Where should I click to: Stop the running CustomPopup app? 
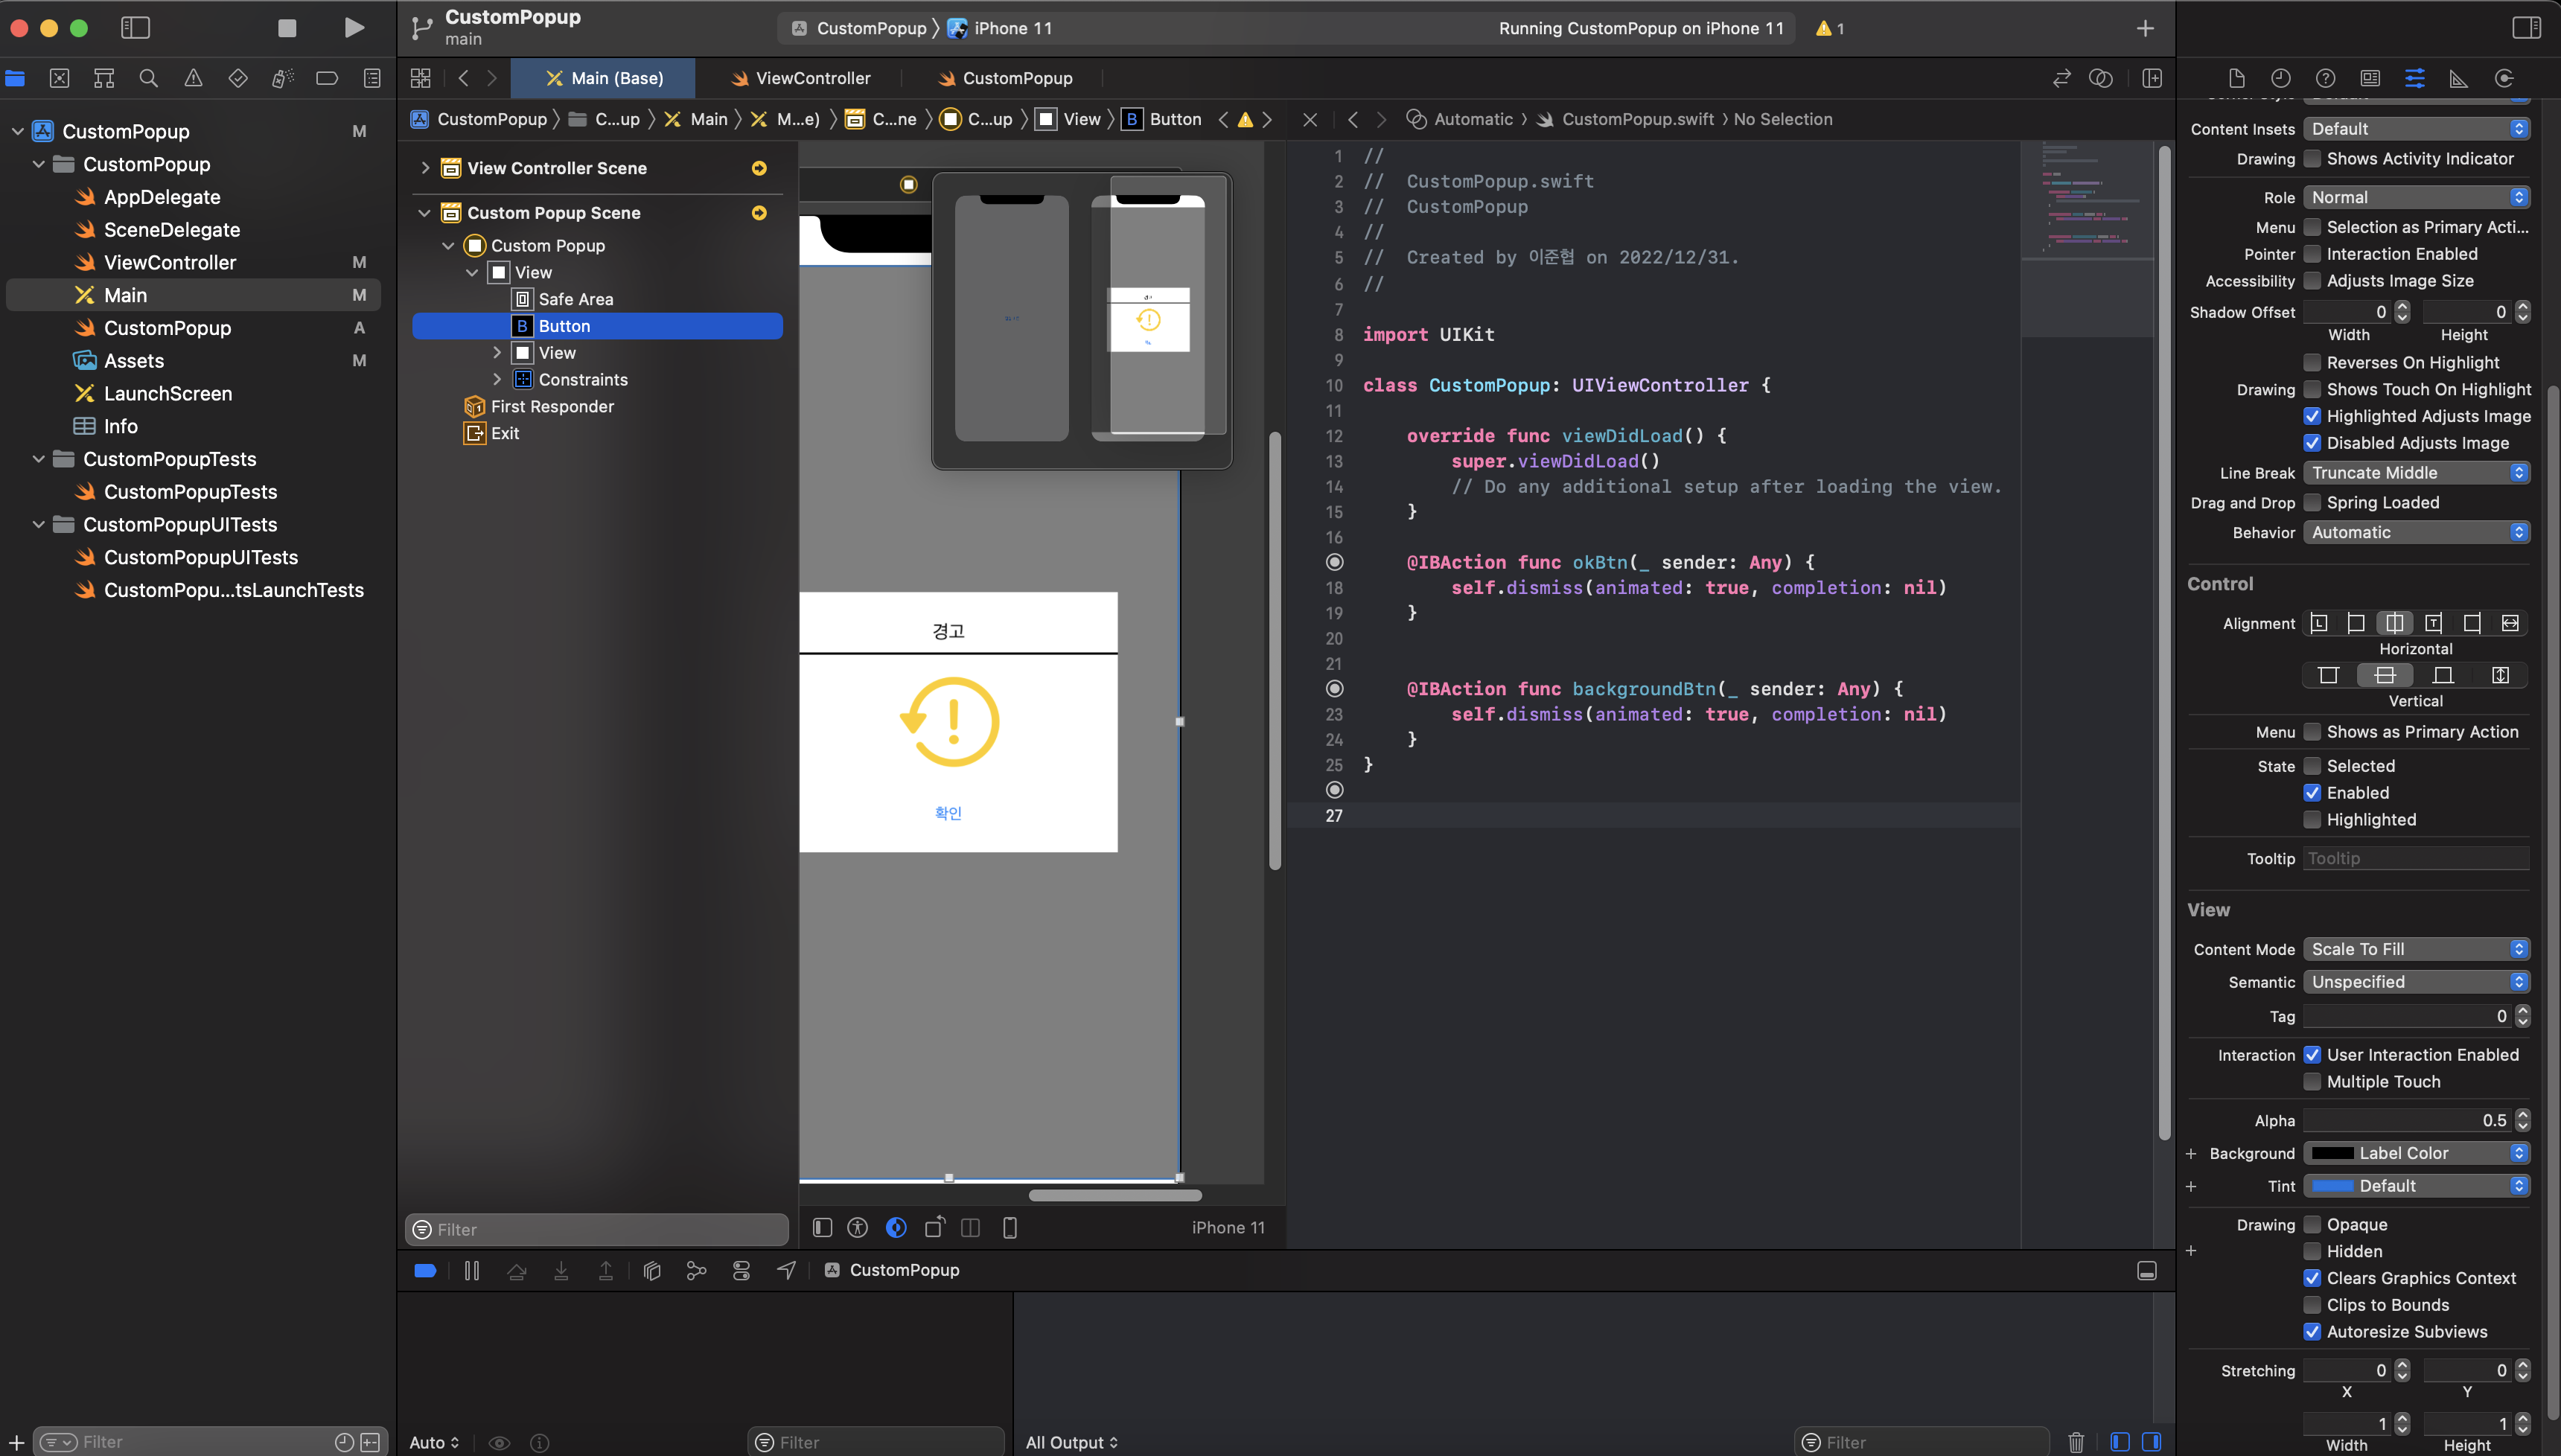(287, 28)
